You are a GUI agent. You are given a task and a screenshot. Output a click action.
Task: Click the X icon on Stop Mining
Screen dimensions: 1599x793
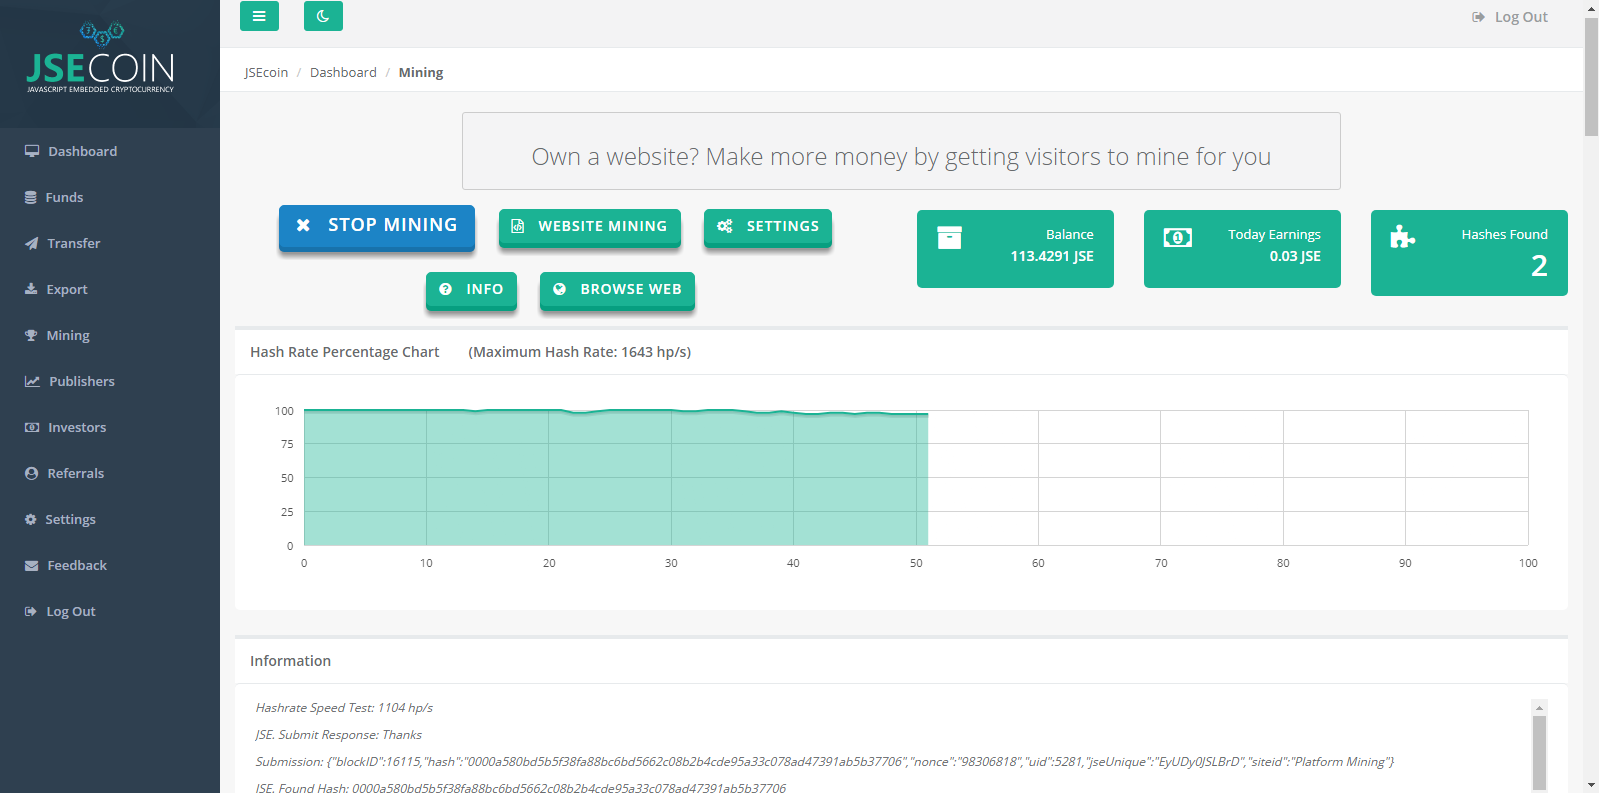[x=303, y=226]
